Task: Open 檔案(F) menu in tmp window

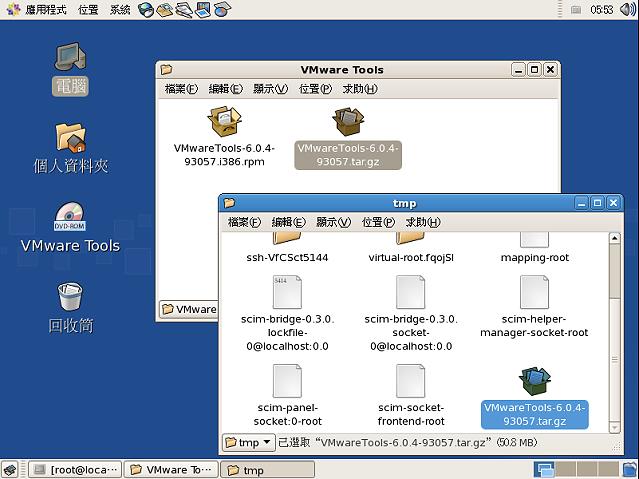Action: tap(244, 222)
